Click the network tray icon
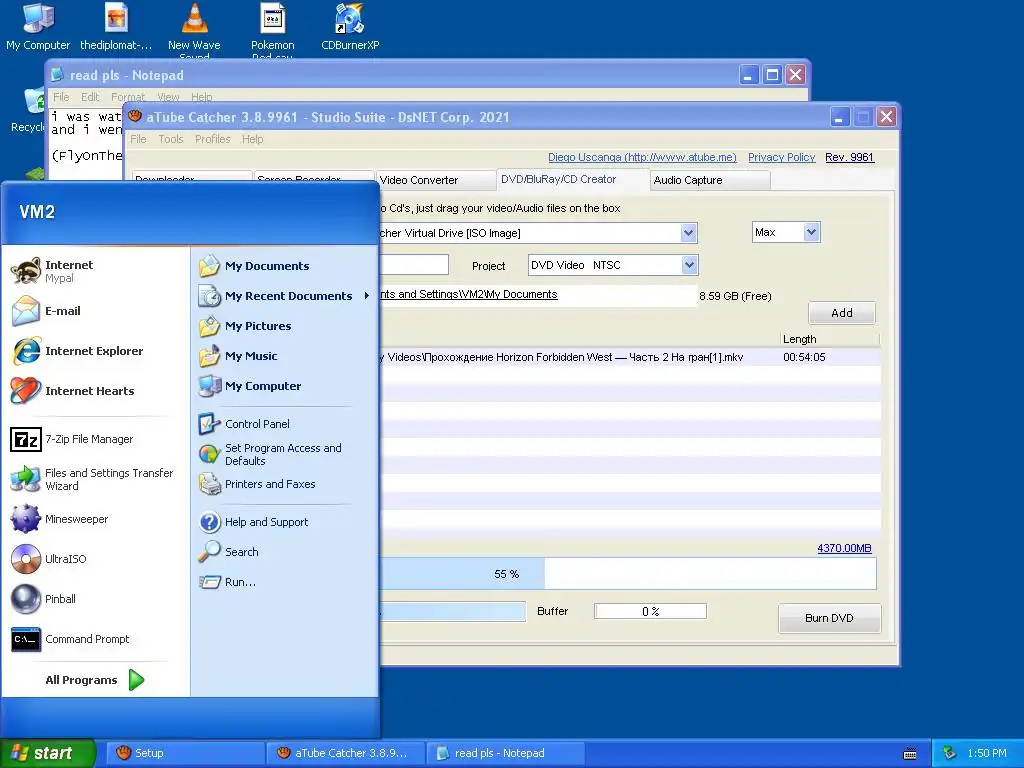Viewport: 1024px width, 768px height. (949, 753)
